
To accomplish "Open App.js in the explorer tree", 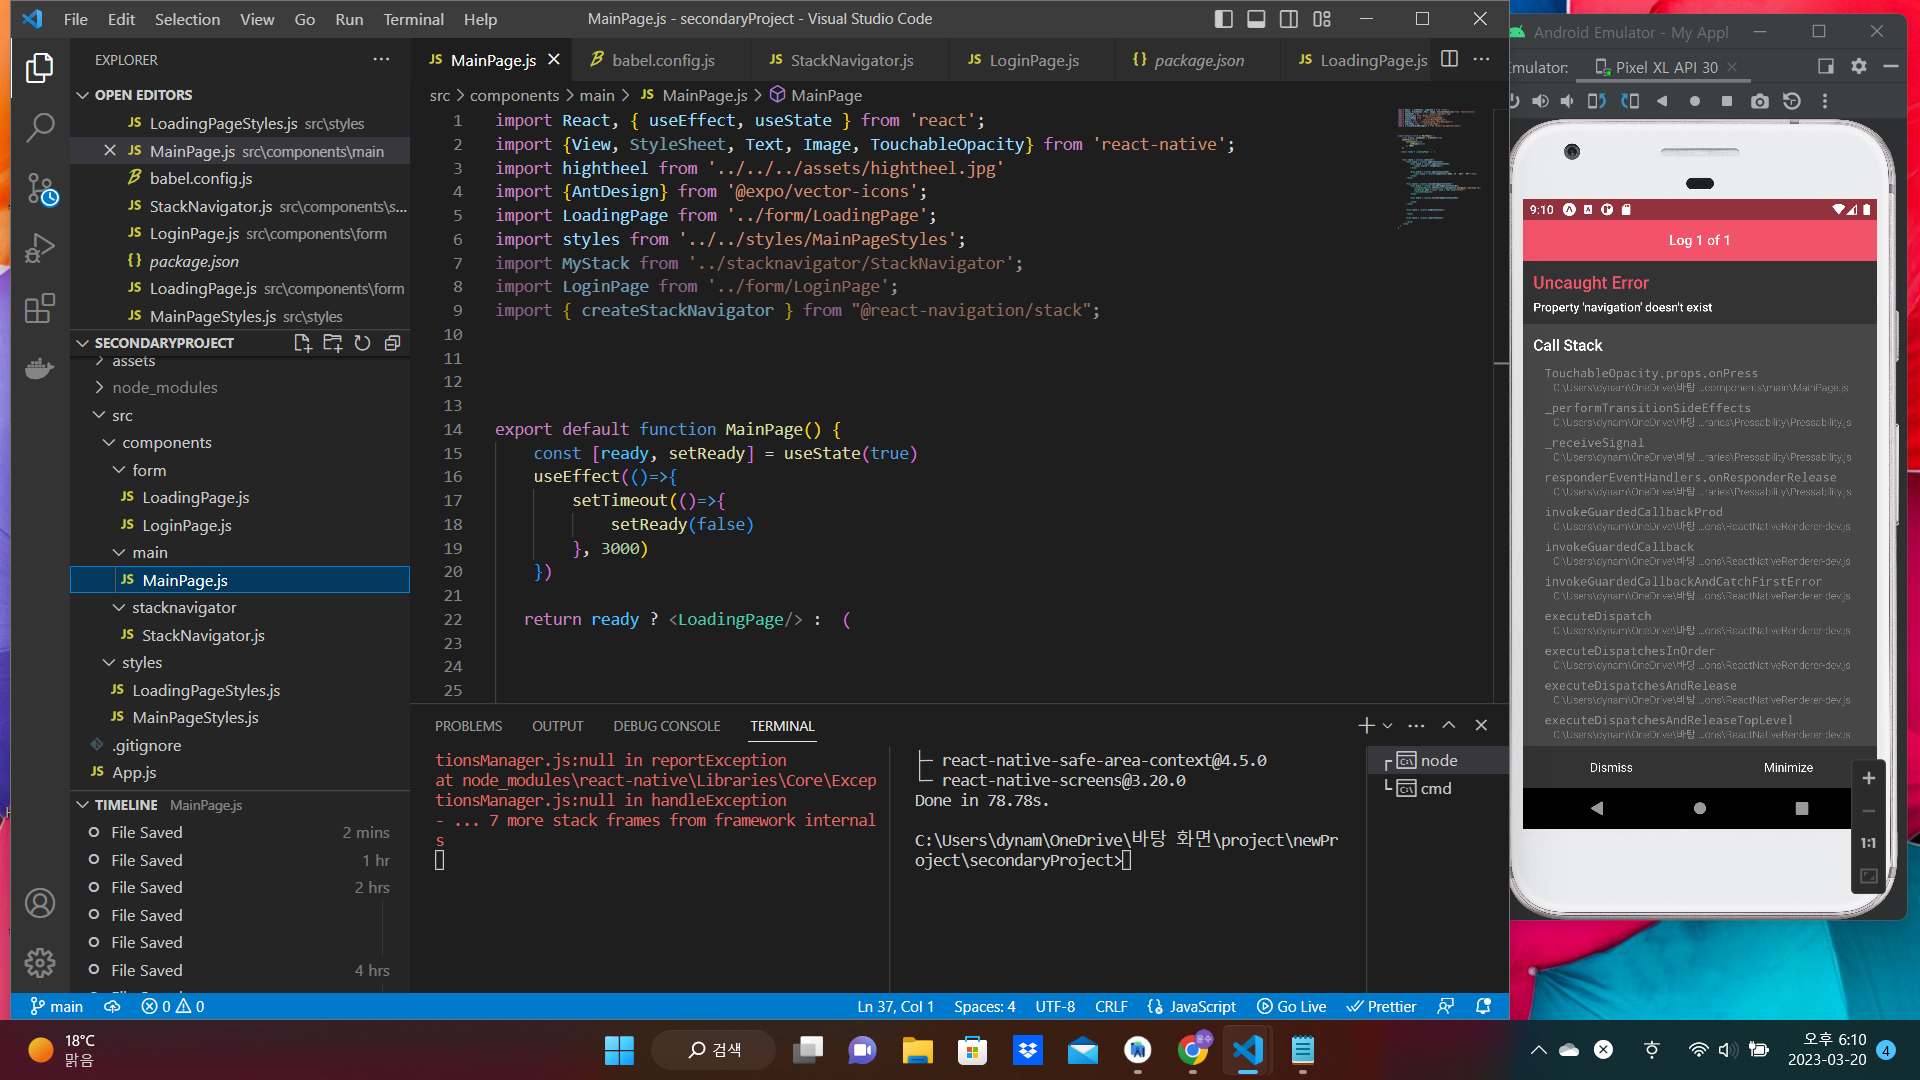I will coord(134,773).
